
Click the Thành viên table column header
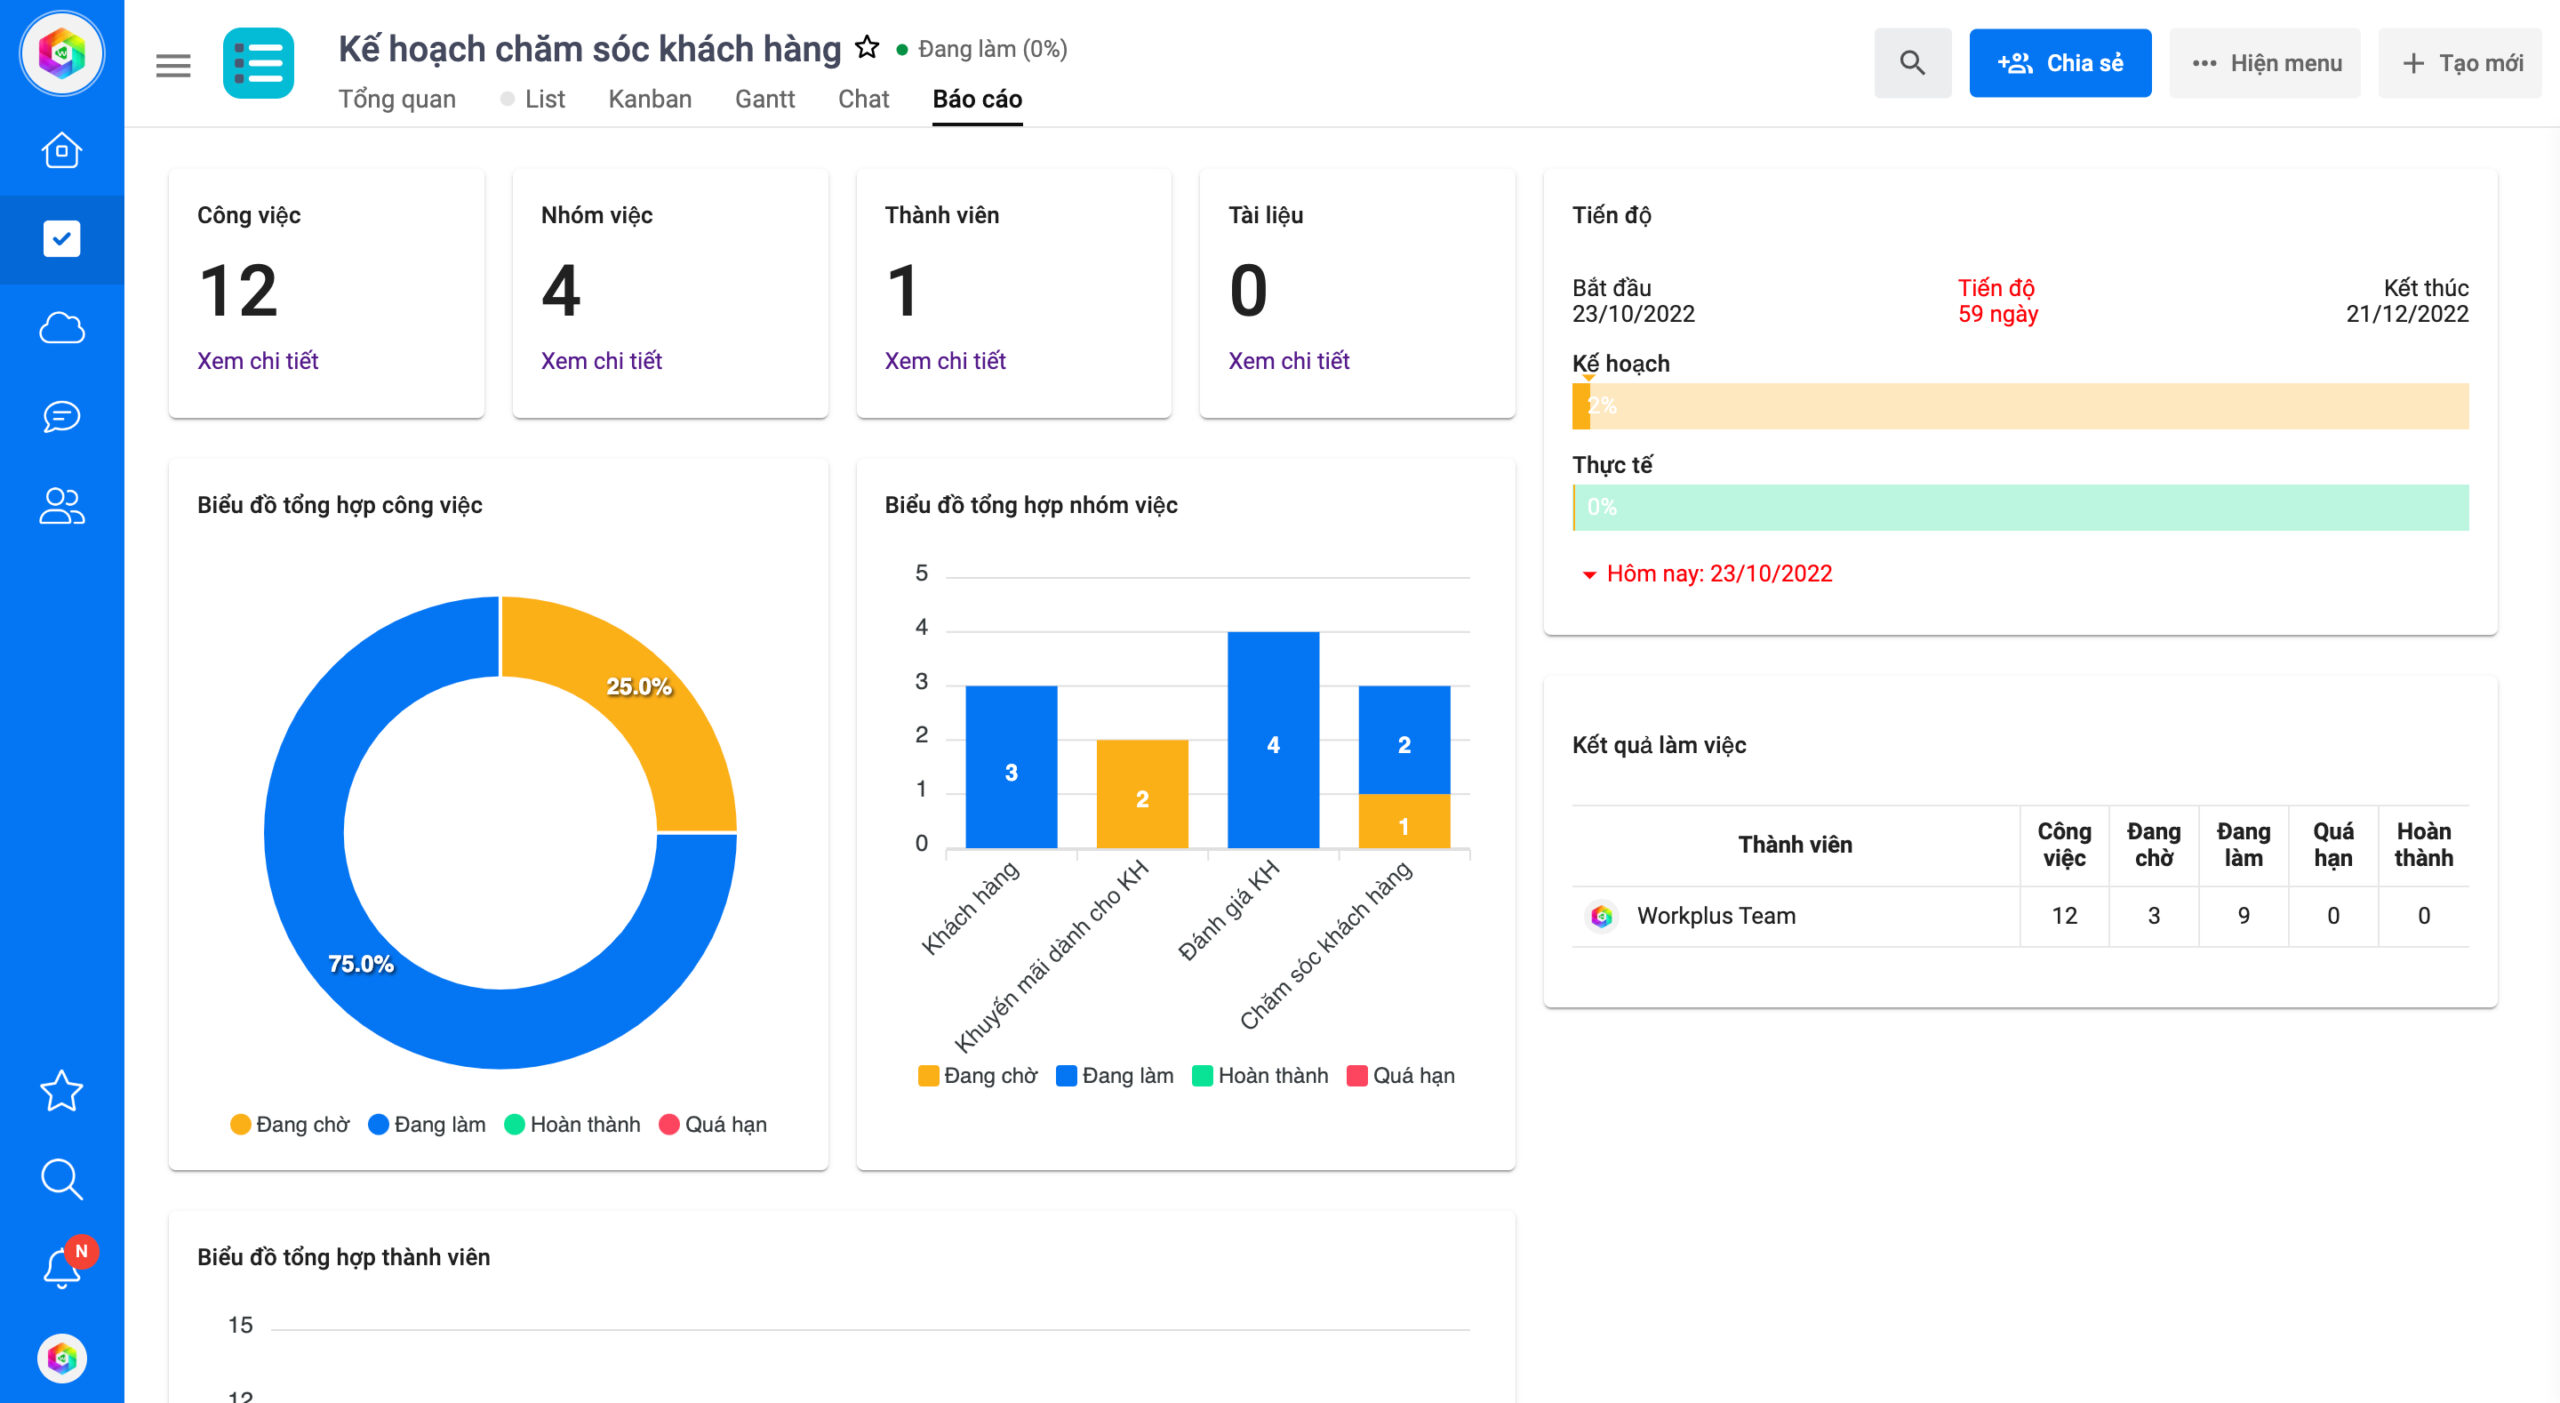click(x=1795, y=845)
